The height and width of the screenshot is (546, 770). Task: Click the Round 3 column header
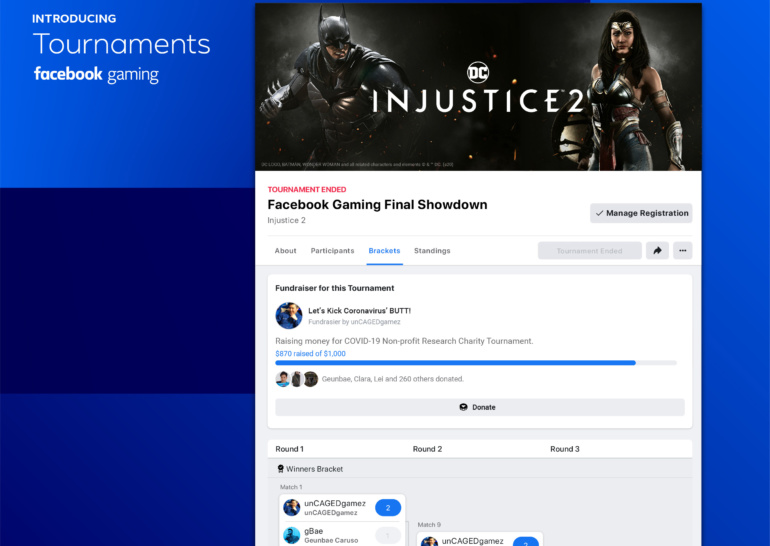[x=565, y=449]
